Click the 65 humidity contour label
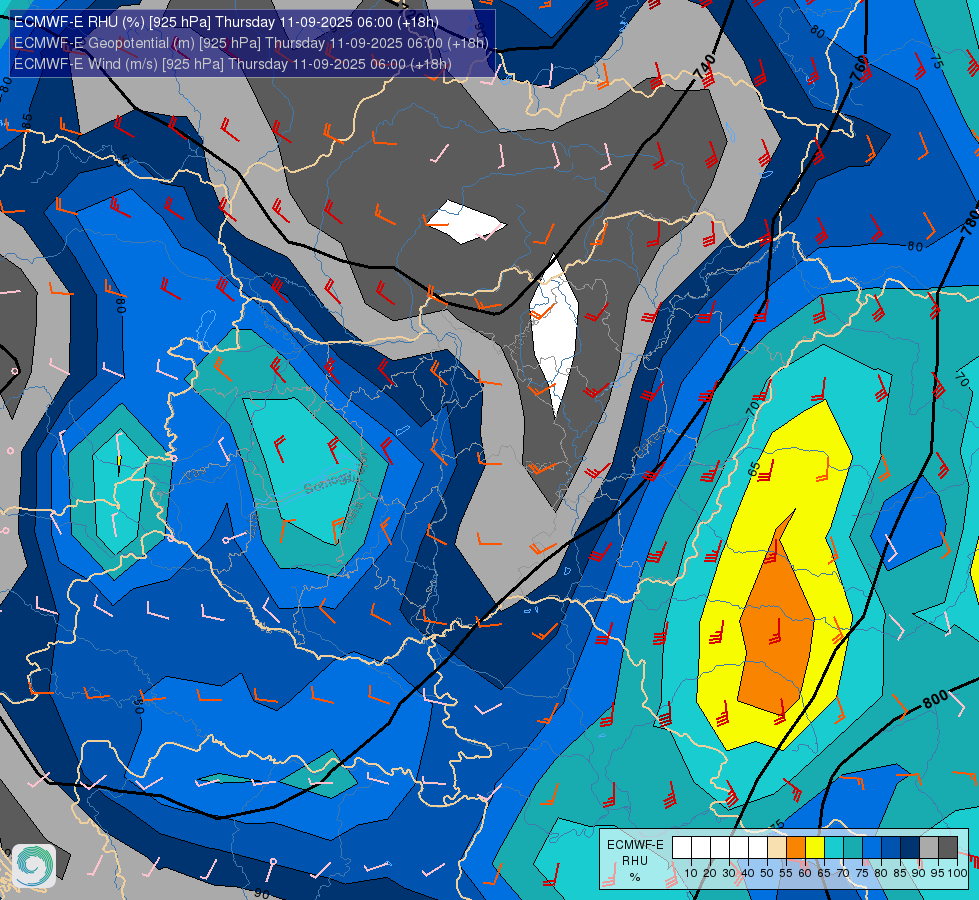This screenshot has height=900, width=979. 755,469
